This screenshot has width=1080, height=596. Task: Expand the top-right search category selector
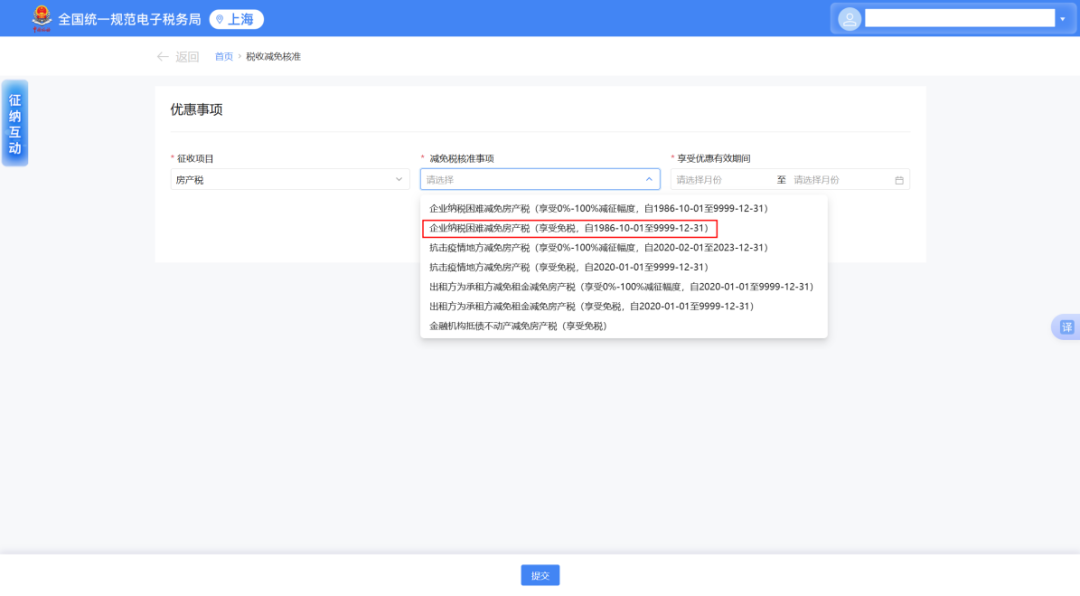click(1062, 17)
